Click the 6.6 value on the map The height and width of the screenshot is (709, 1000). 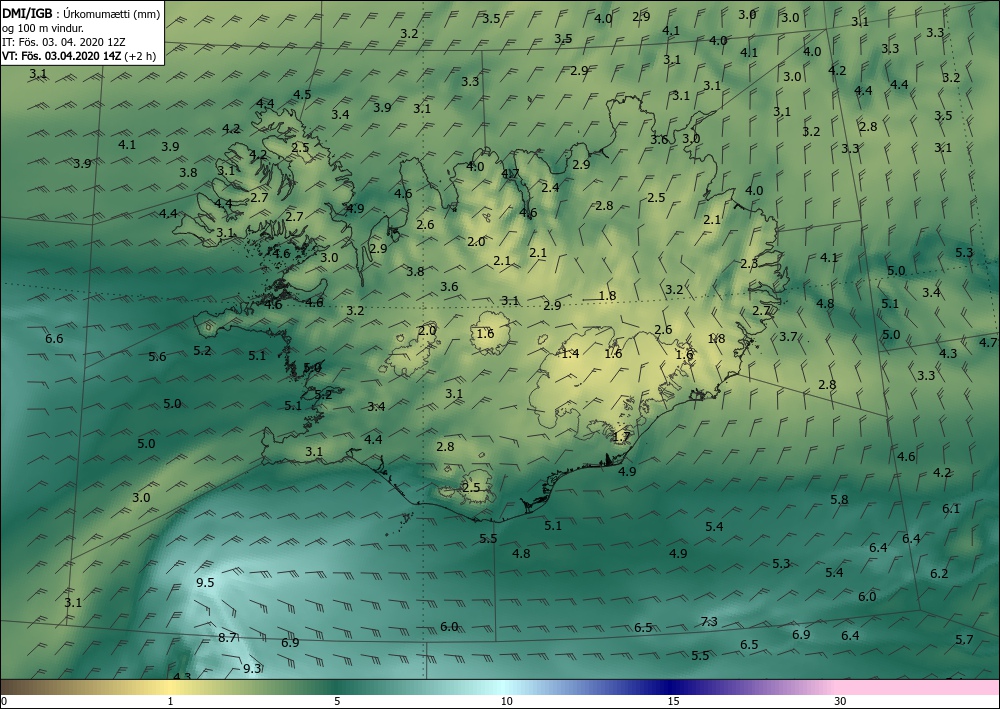(54, 339)
